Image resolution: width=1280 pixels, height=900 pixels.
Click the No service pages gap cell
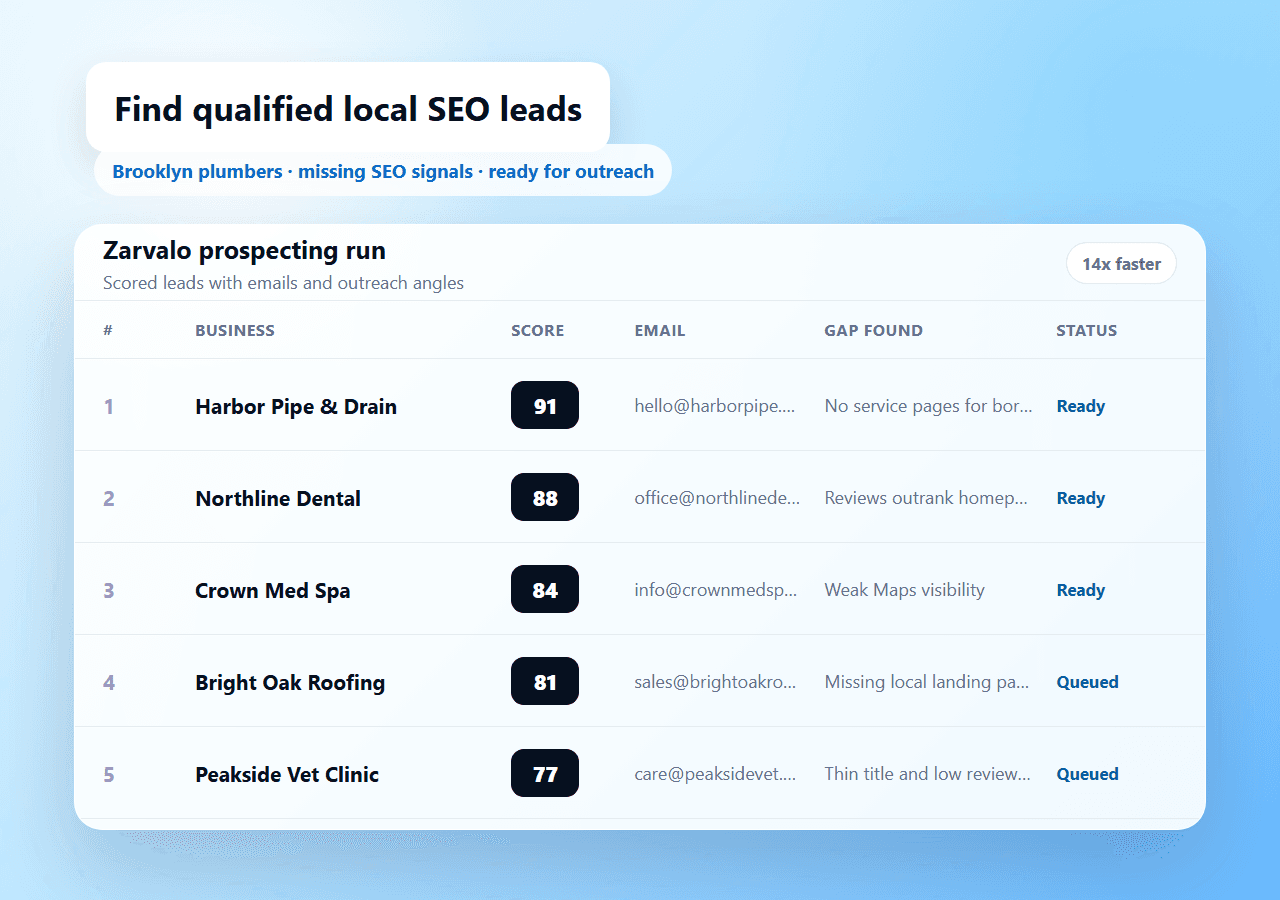tap(929, 406)
